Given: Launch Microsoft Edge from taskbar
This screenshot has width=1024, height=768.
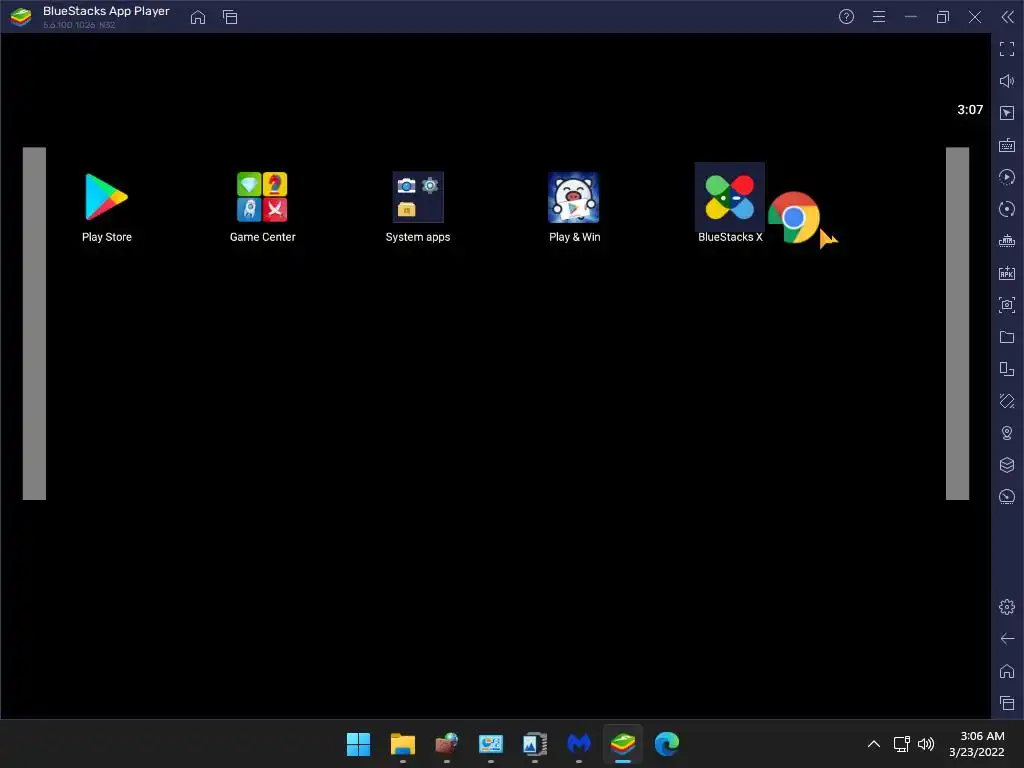Looking at the screenshot, I should (667, 744).
